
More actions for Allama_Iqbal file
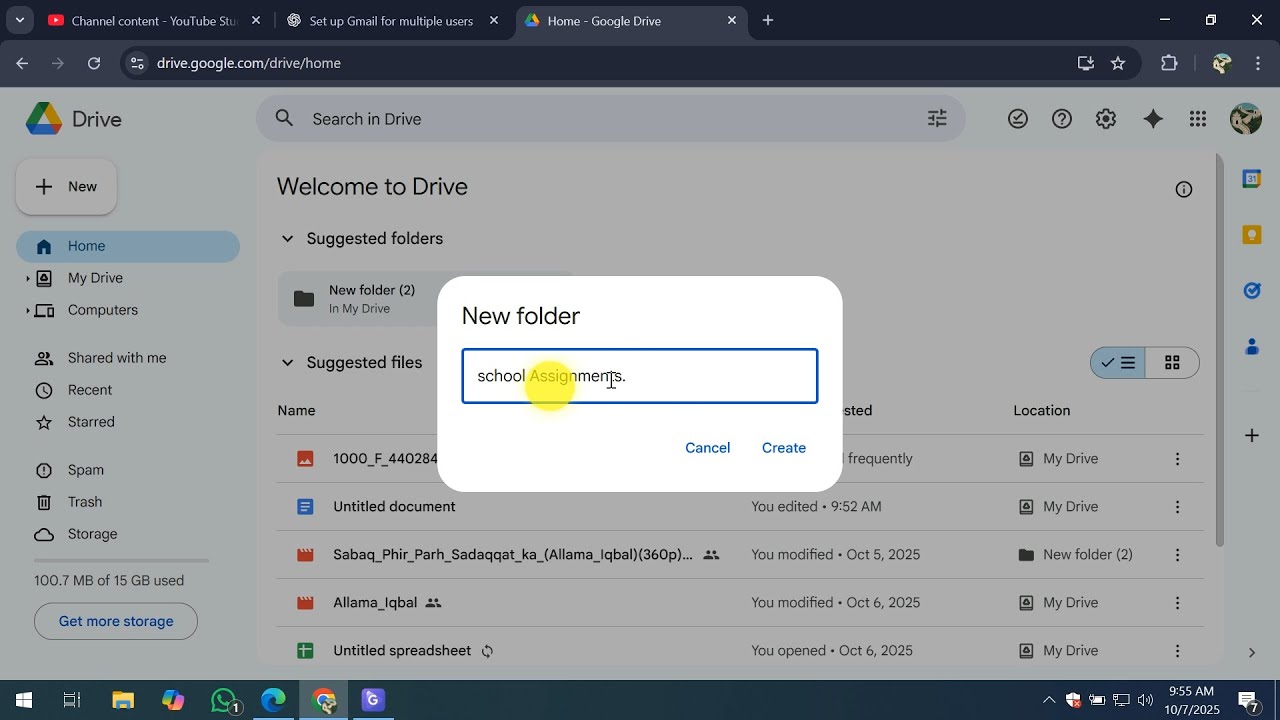click(1177, 603)
